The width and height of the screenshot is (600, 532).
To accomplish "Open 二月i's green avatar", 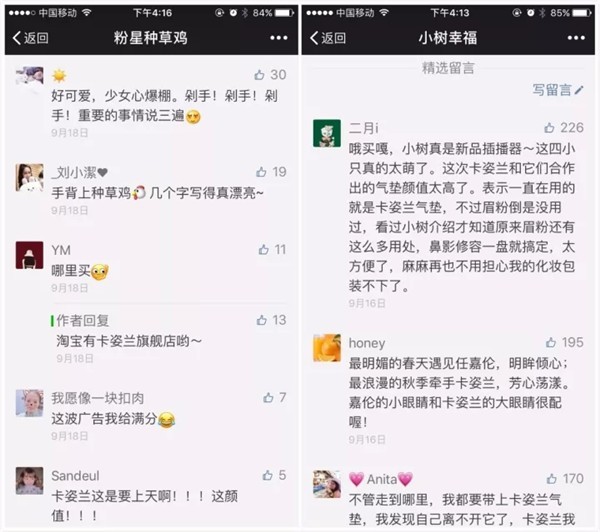I will [327, 133].
